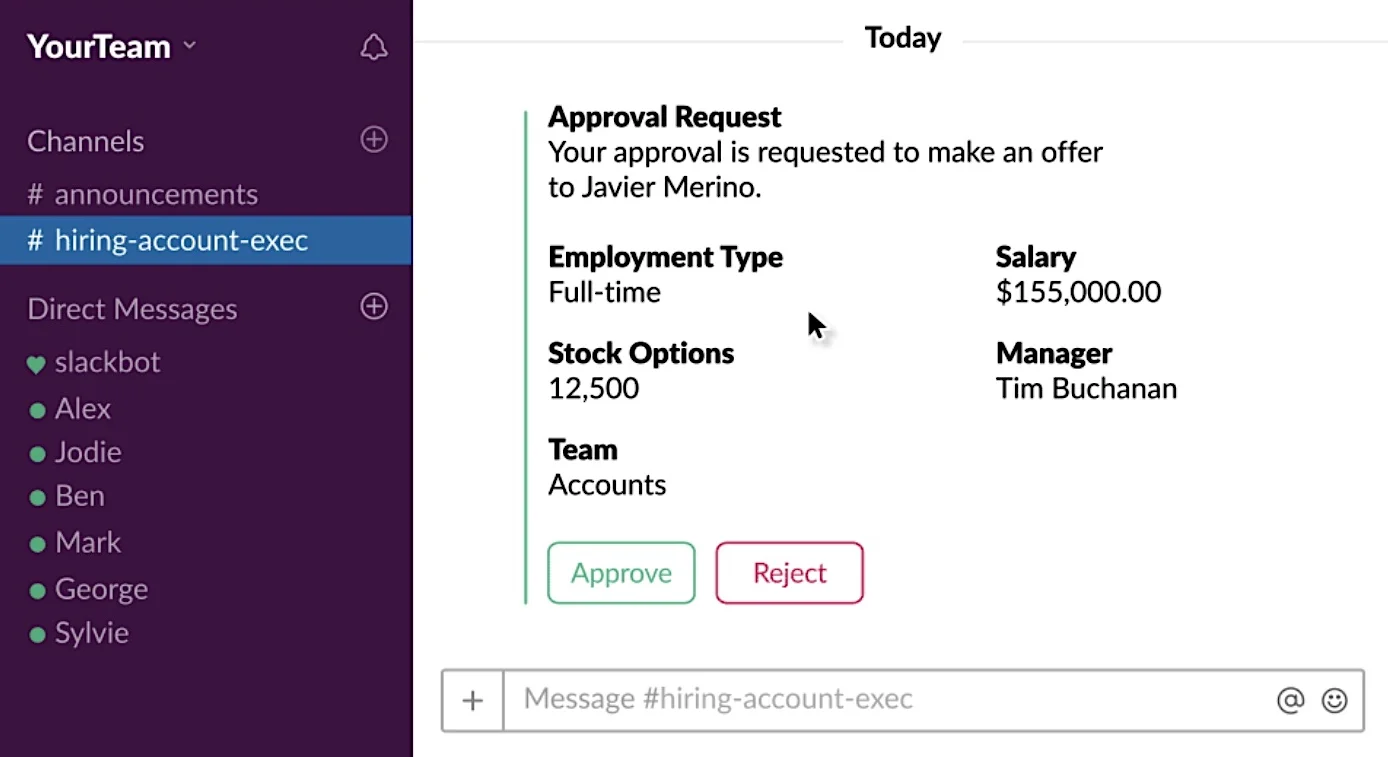Reject the approval request
Image resolution: width=1388 pixels, height=757 pixels.
(789, 573)
